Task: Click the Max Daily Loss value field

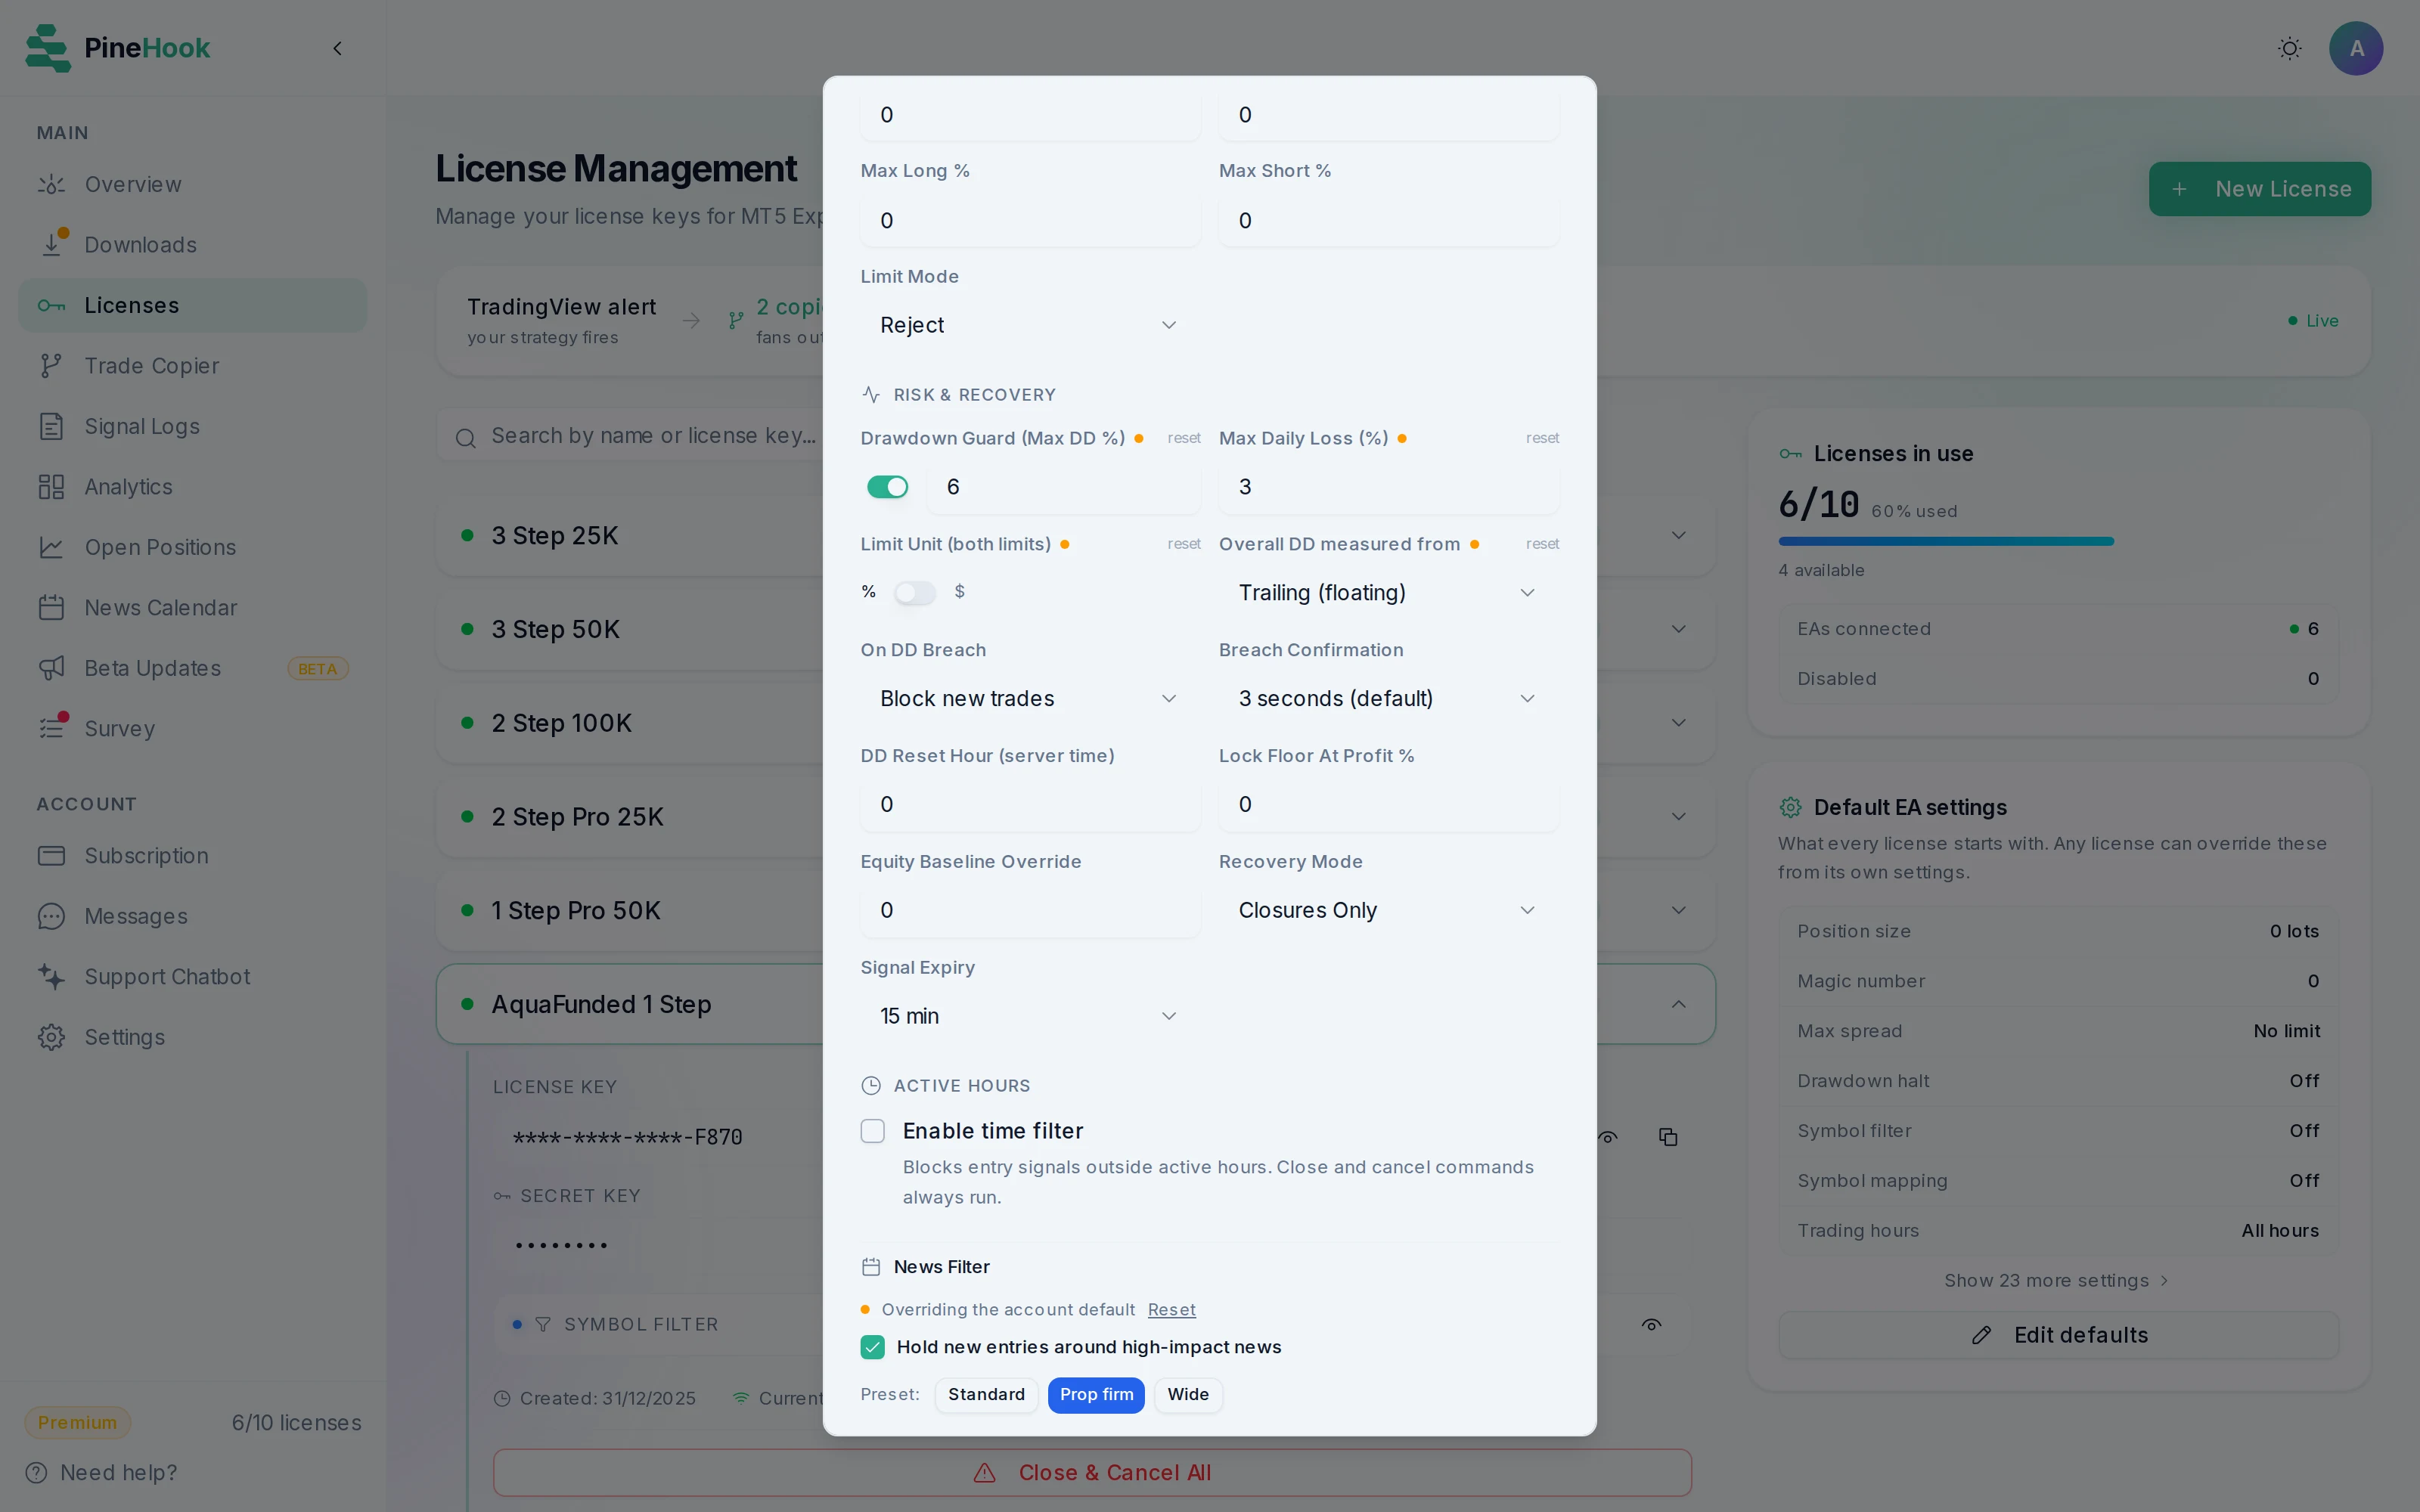Action: point(1388,487)
